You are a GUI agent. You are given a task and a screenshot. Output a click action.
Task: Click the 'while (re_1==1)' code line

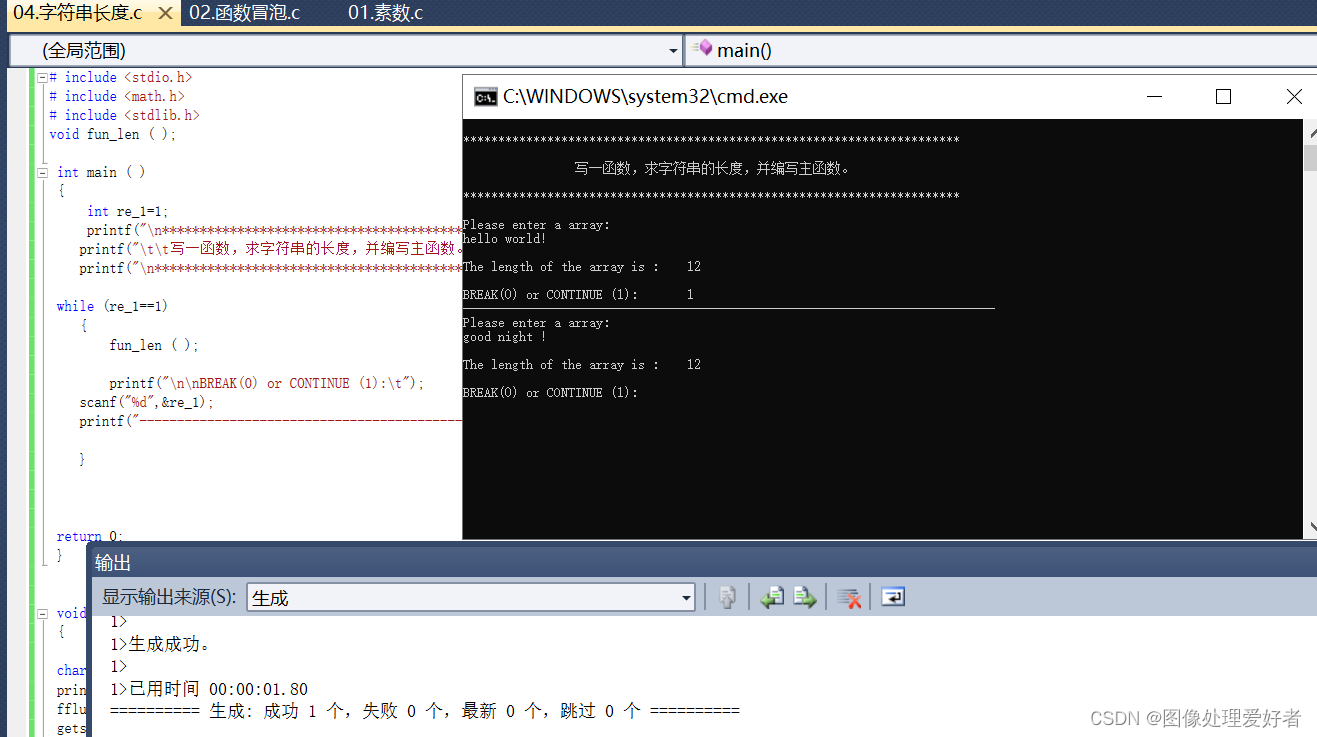[112, 306]
